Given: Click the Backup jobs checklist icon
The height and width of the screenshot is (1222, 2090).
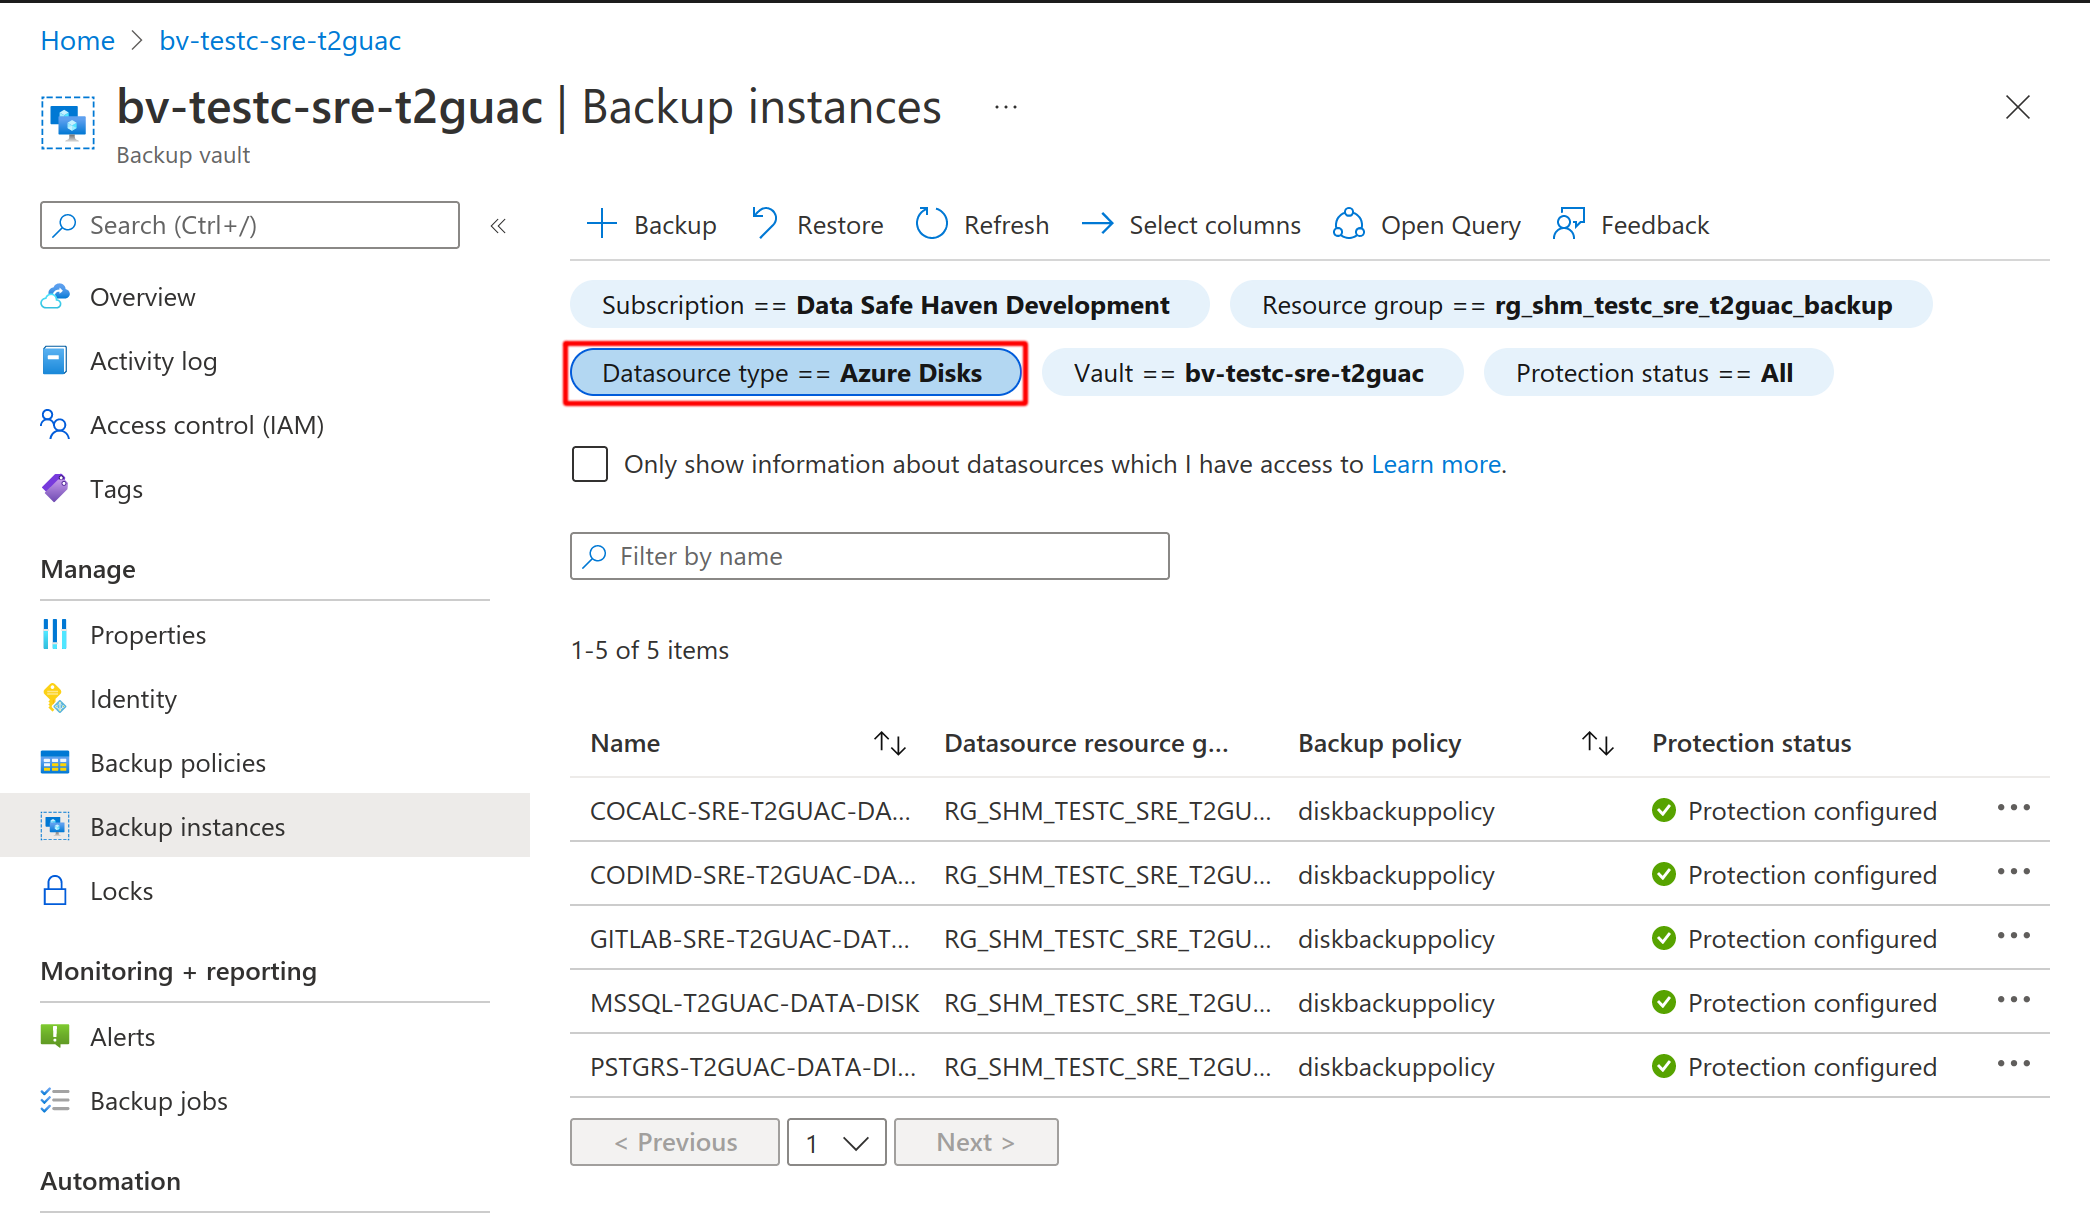Looking at the screenshot, I should pyautogui.click(x=55, y=1101).
